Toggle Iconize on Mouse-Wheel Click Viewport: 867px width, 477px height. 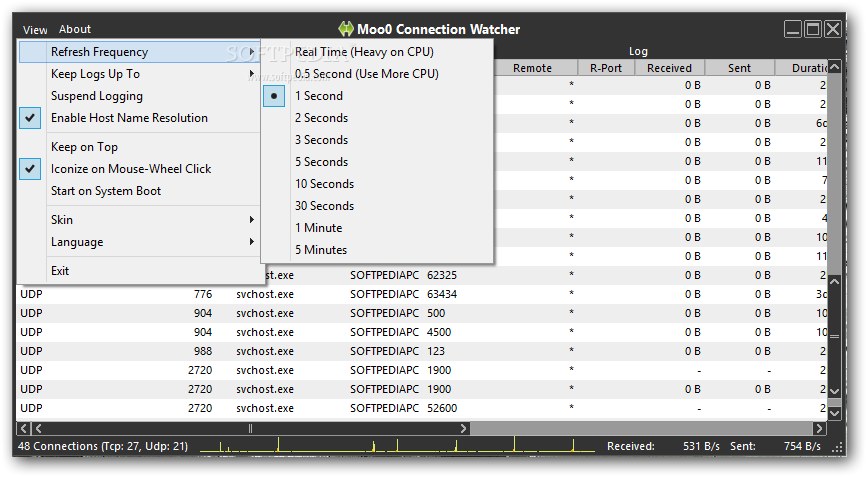tap(139, 169)
